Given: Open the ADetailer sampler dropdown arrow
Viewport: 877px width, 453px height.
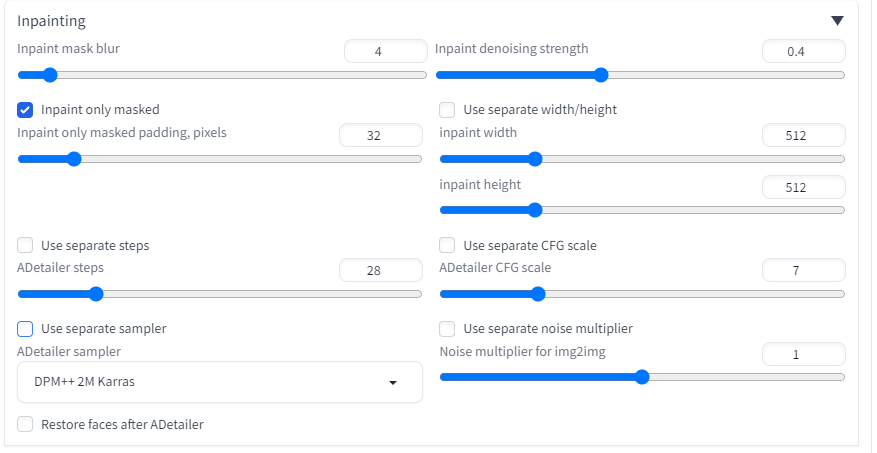Looking at the screenshot, I should [x=393, y=383].
